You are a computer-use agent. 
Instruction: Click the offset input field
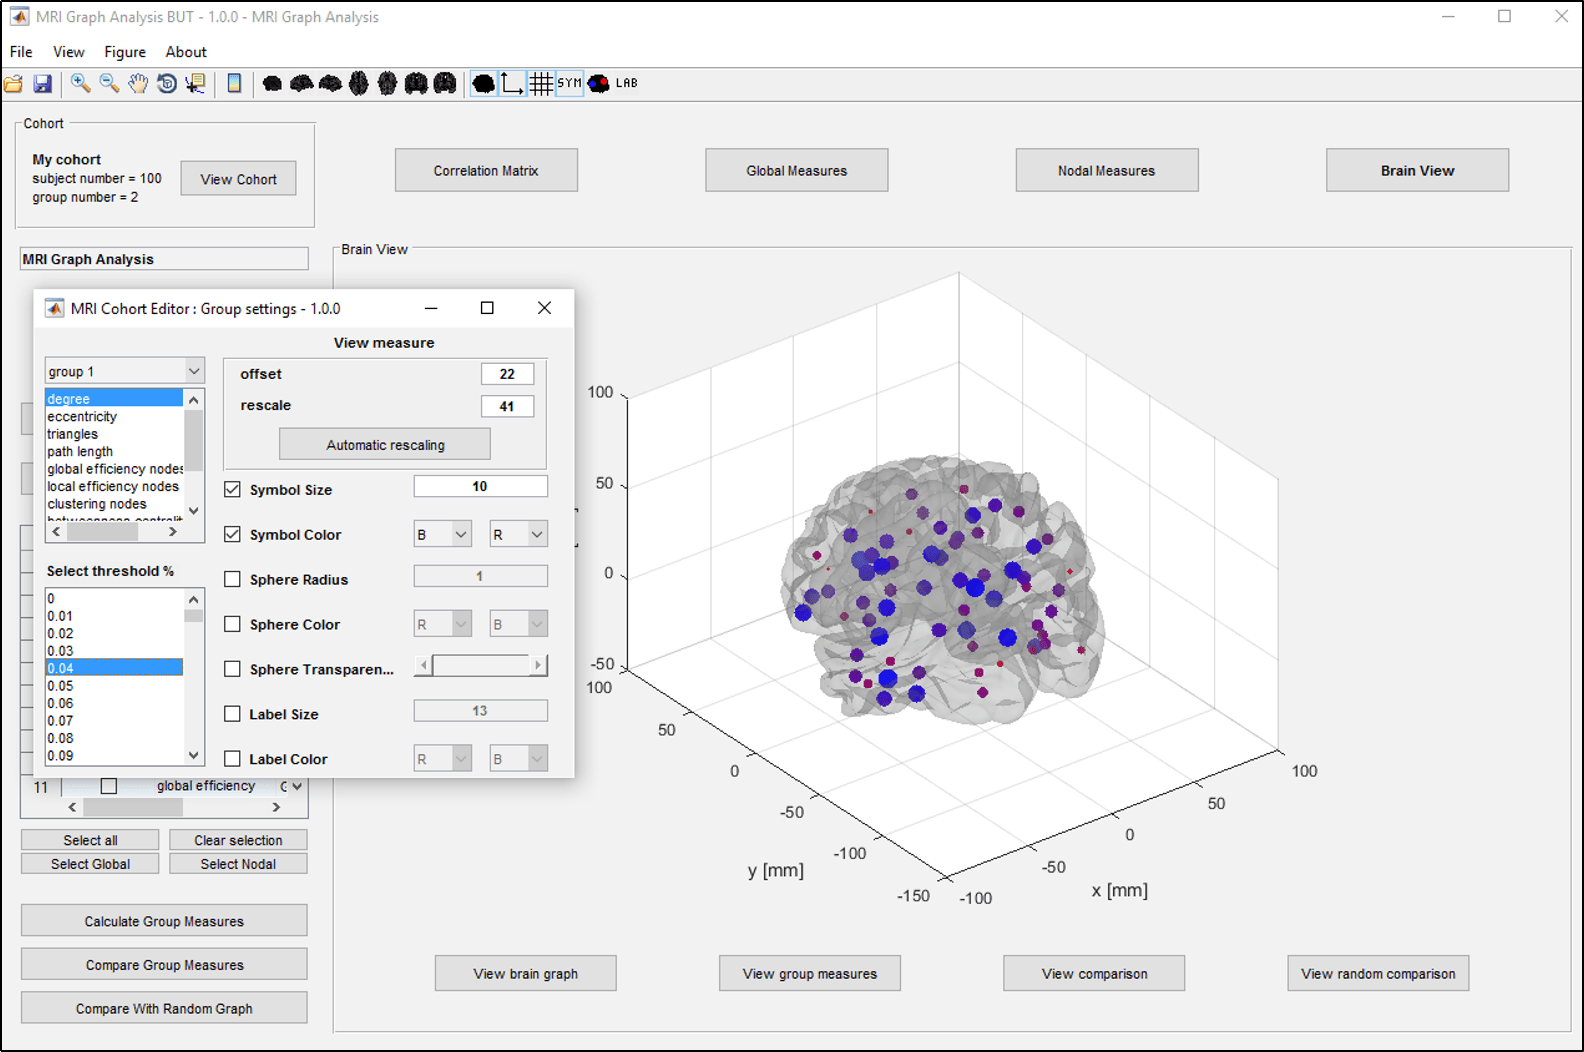pos(507,374)
